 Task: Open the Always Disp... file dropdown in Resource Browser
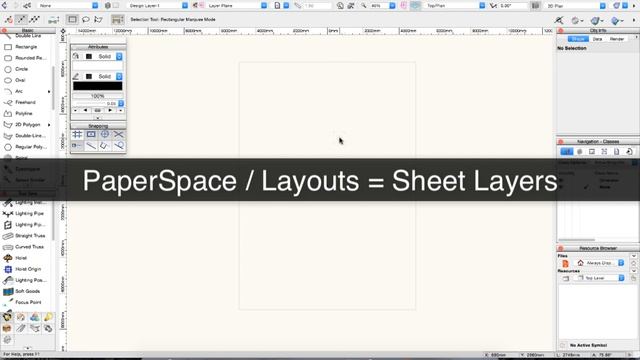click(x=599, y=263)
